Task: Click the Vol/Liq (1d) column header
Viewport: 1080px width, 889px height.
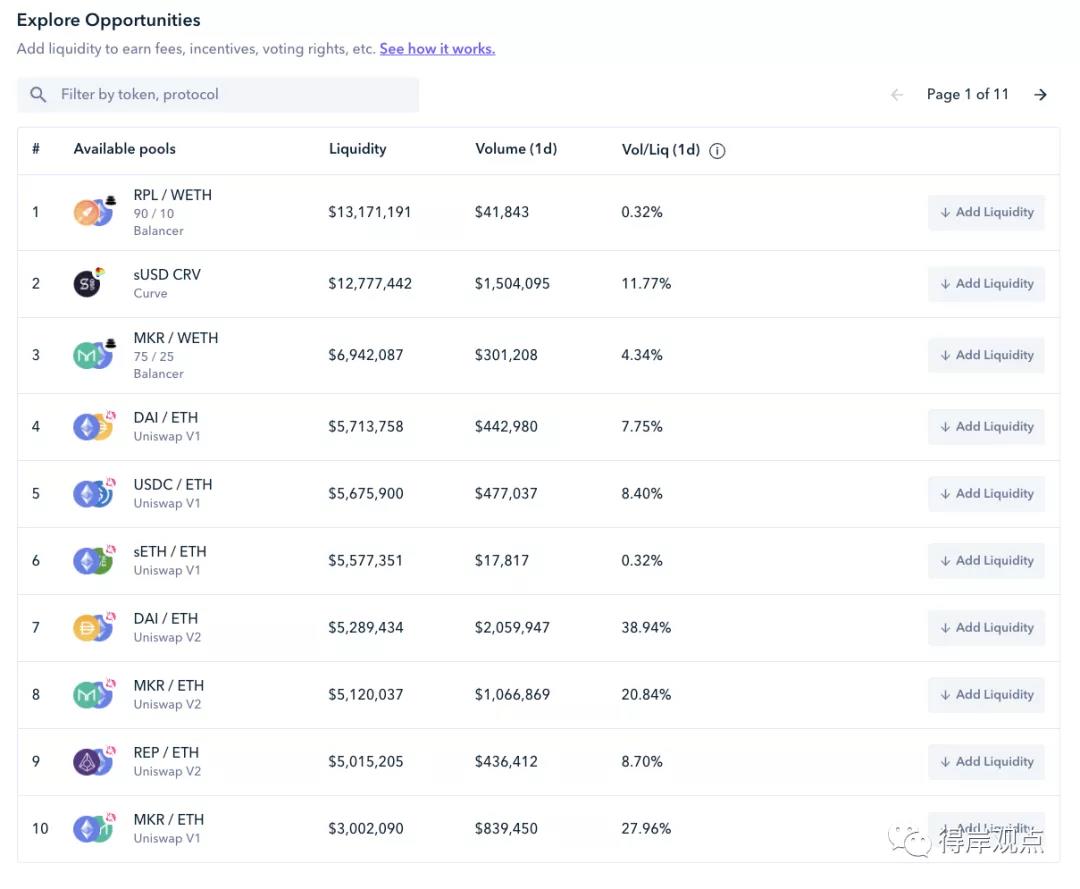Action: [661, 149]
